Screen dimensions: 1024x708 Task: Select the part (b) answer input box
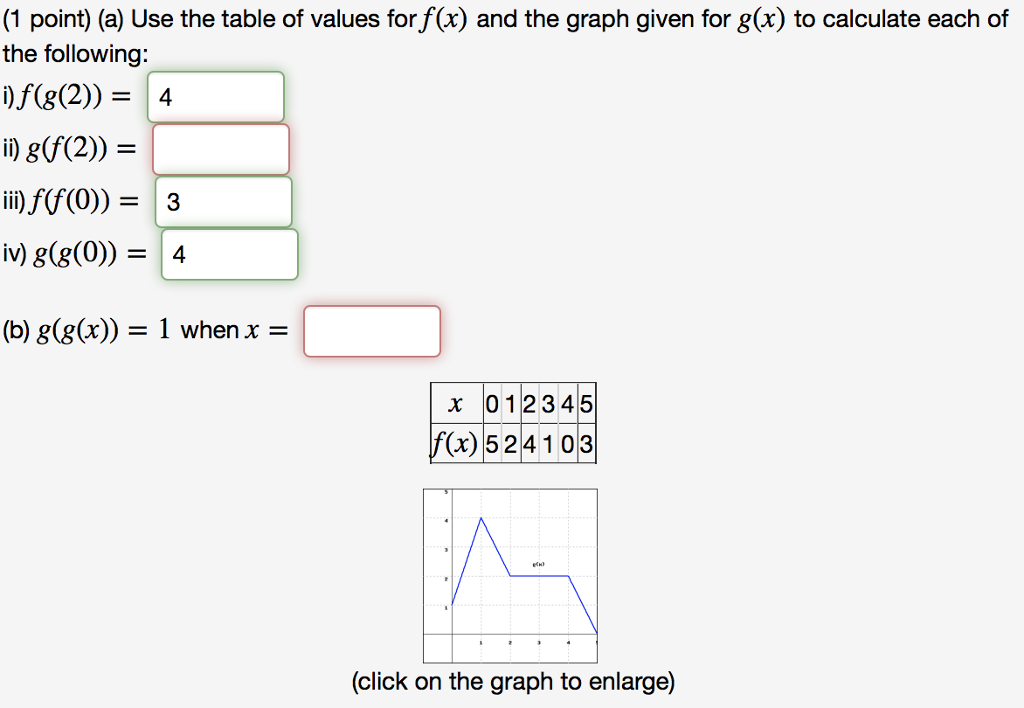click(x=371, y=330)
